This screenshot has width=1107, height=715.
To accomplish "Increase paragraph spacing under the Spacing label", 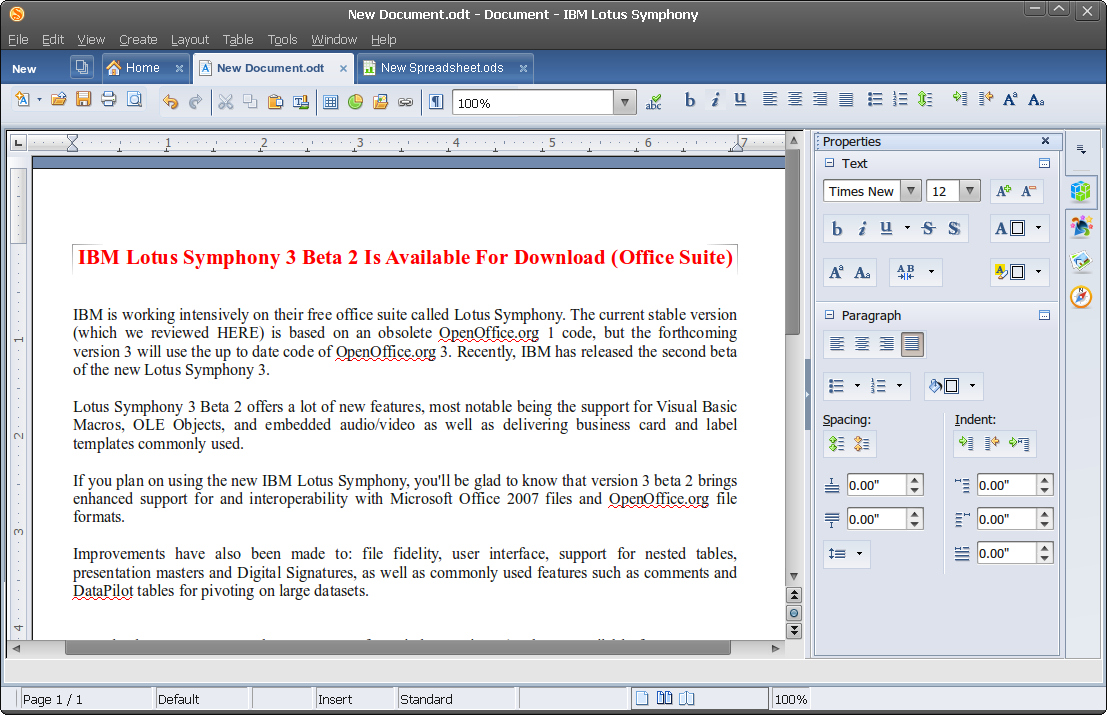I will click(837, 443).
